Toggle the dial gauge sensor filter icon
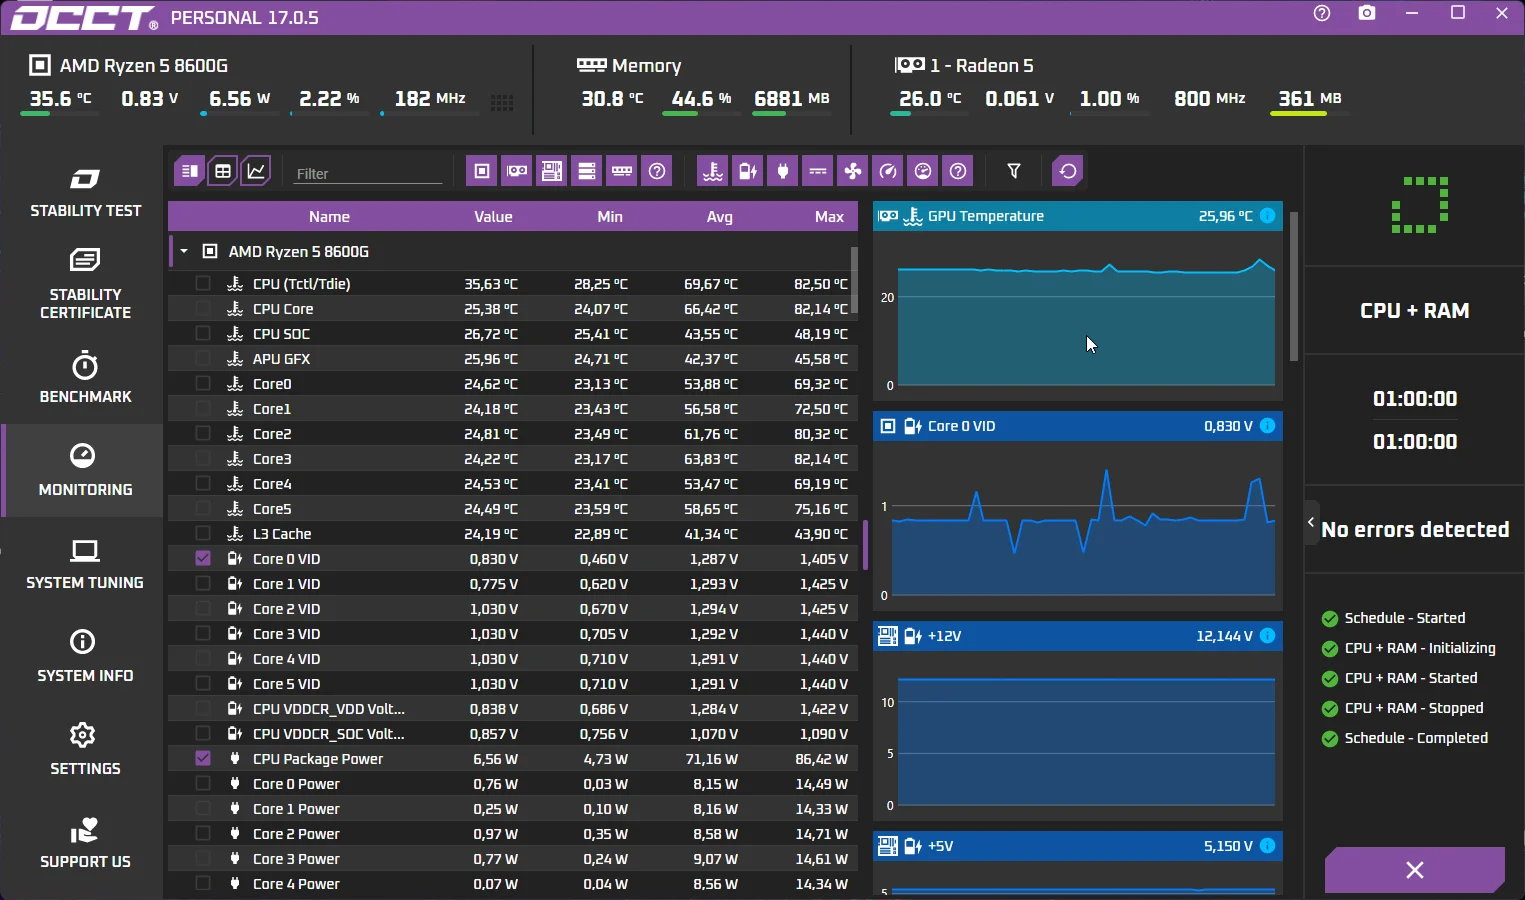Image resolution: width=1525 pixels, height=900 pixels. tap(923, 171)
